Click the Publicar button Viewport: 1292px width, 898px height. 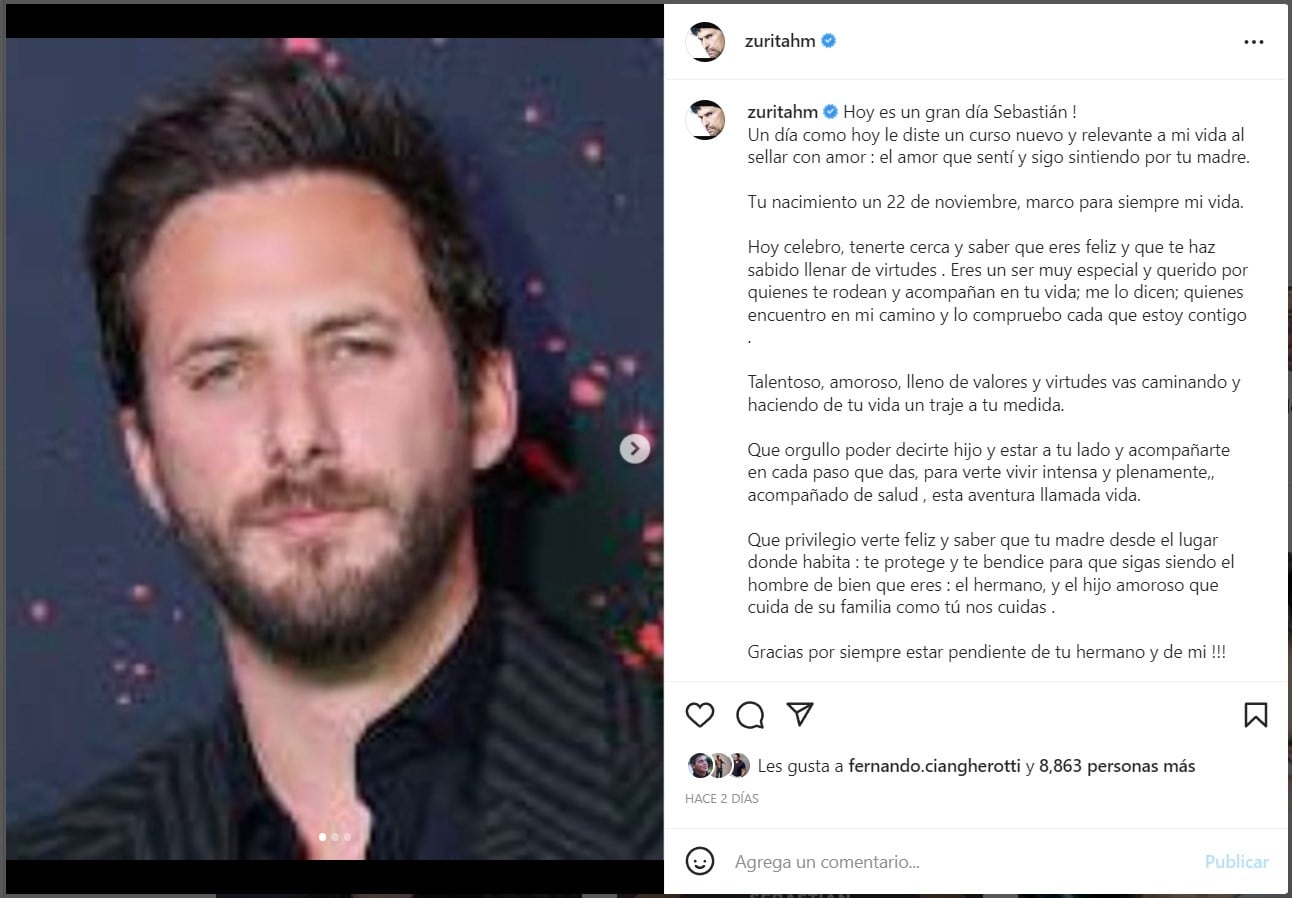pyautogui.click(x=1236, y=861)
